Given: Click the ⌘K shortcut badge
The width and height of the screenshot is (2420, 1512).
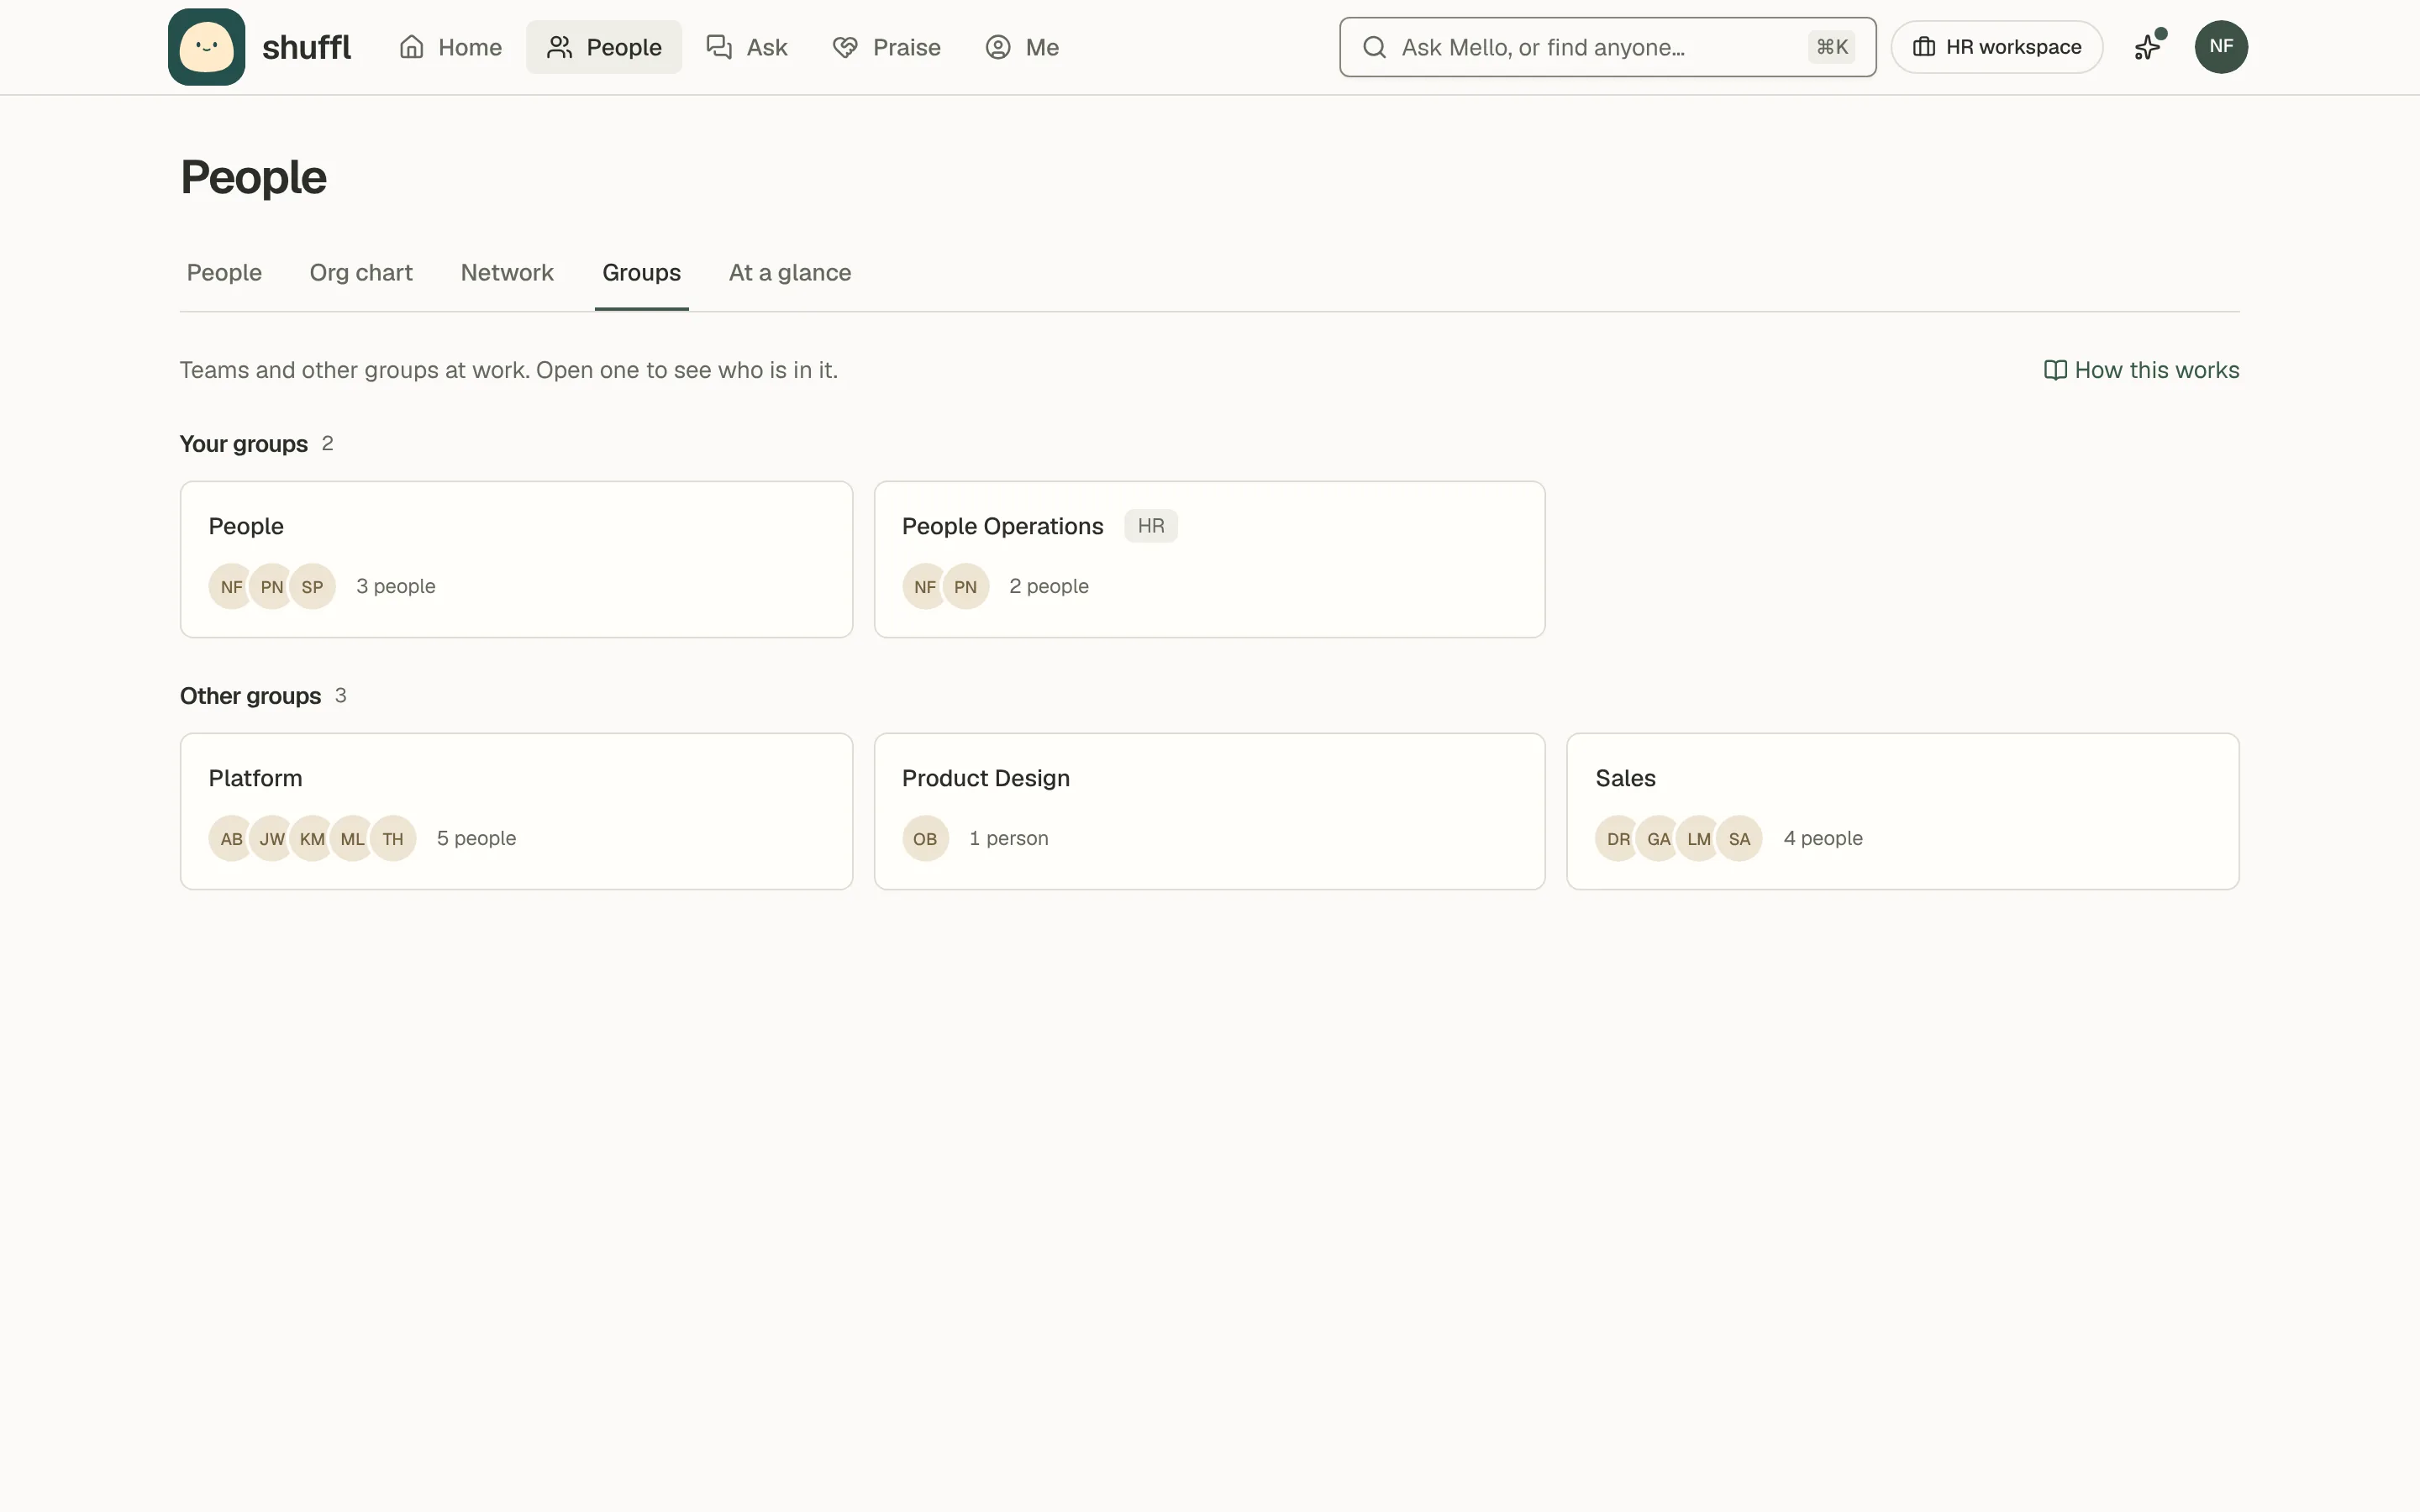Looking at the screenshot, I should tap(1831, 47).
